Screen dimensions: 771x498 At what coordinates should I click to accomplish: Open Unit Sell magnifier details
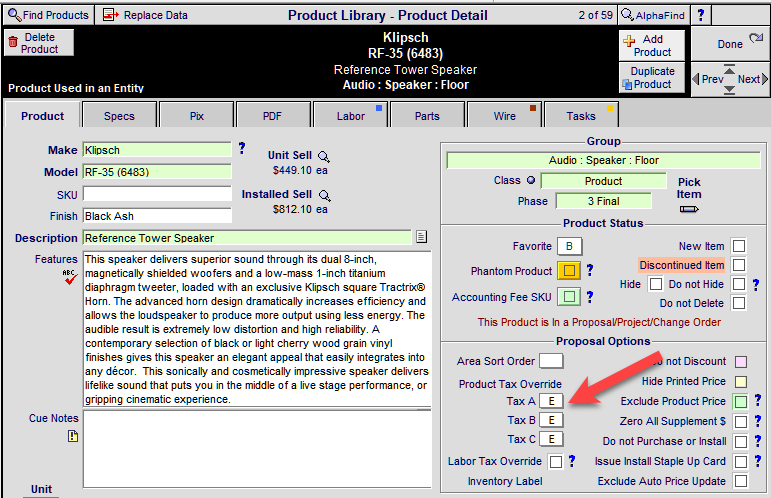click(x=324, y=156)
